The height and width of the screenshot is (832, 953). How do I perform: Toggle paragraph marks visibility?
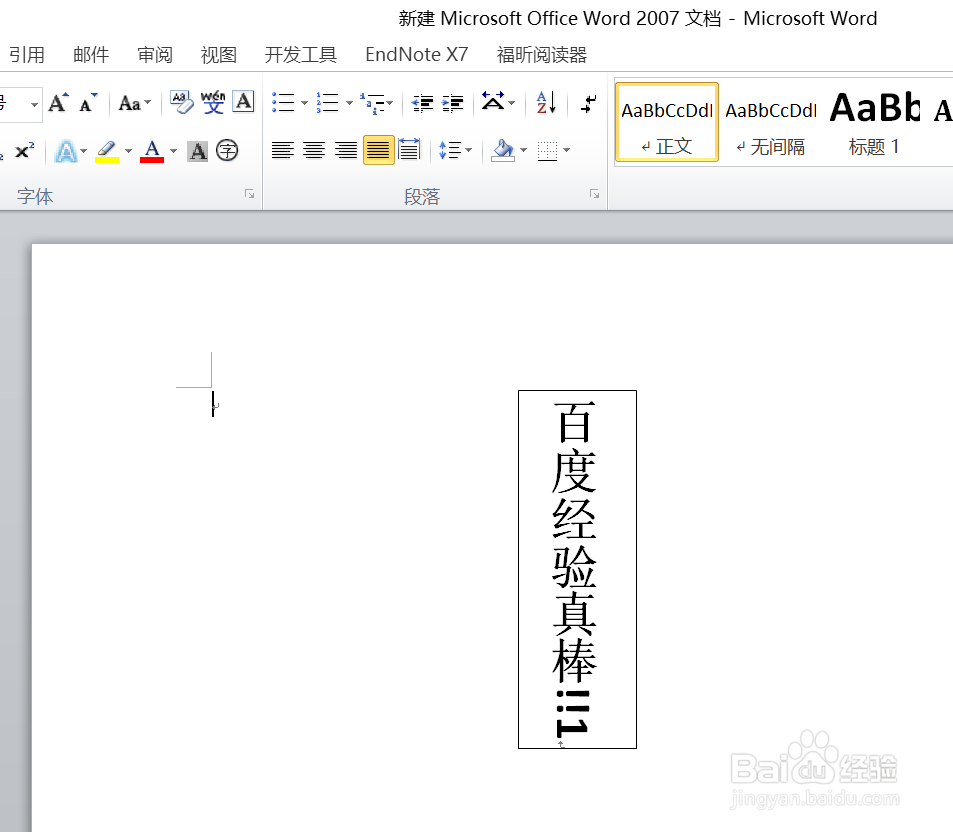[x=588, y=103]
